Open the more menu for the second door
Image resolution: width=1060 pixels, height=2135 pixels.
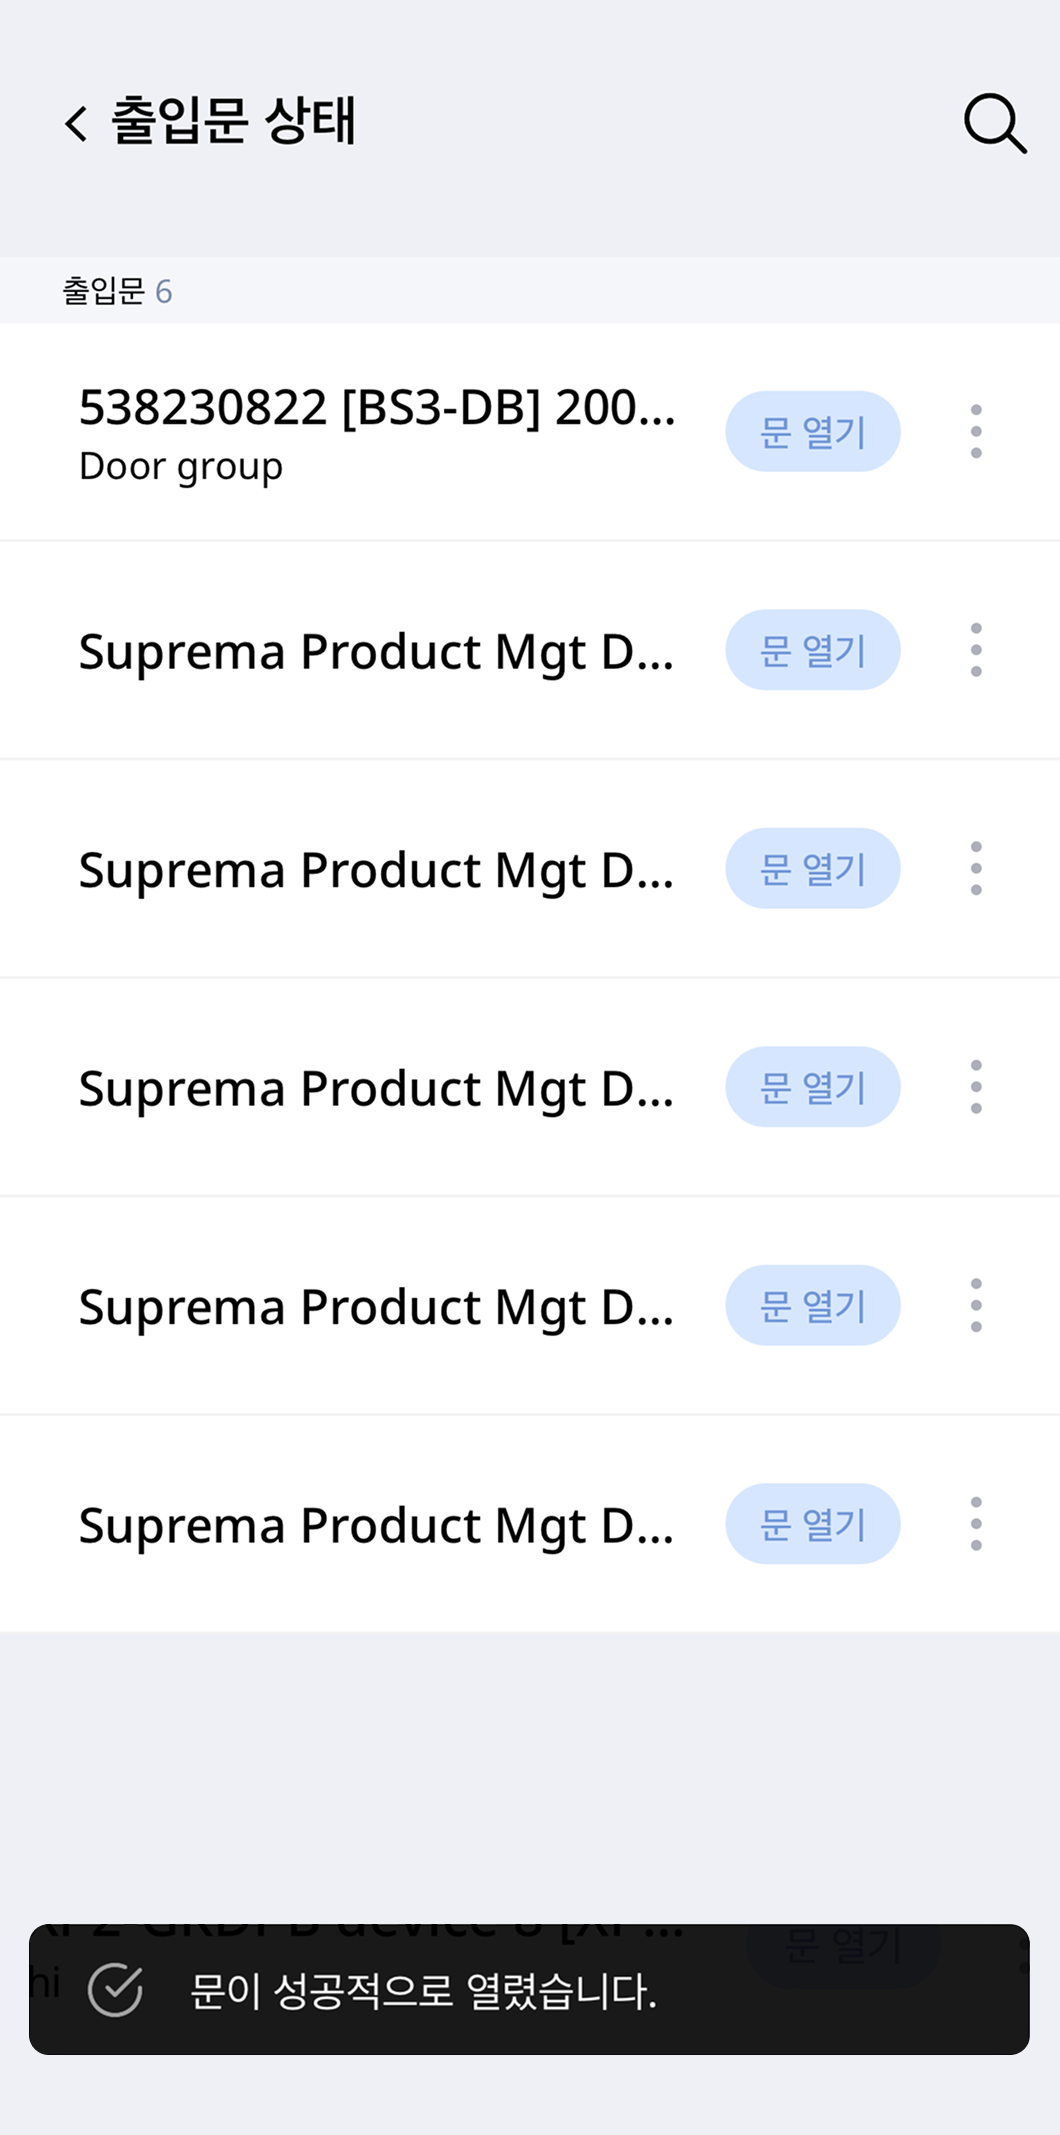point(976,650)
